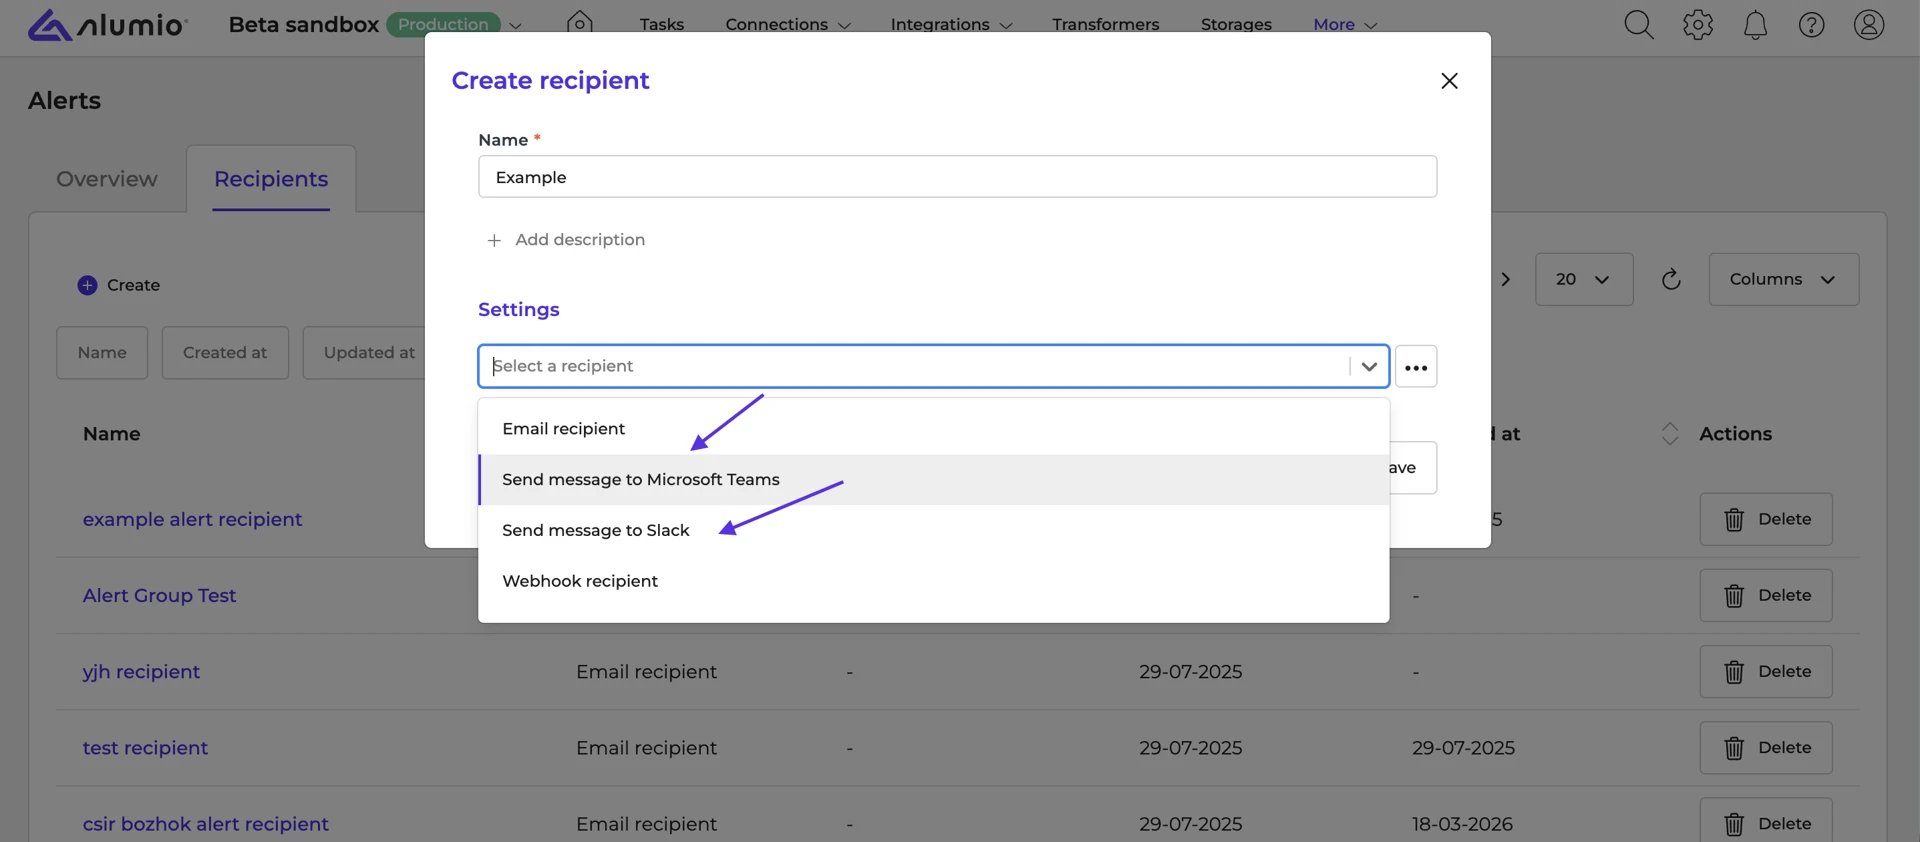
Task: Click the Name column header
Action: point(111,434)
